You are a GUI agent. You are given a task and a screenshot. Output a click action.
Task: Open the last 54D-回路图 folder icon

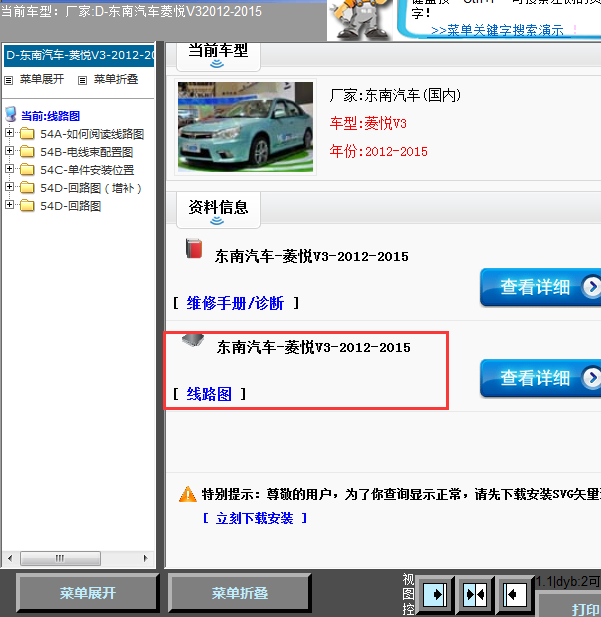point(27,205)
